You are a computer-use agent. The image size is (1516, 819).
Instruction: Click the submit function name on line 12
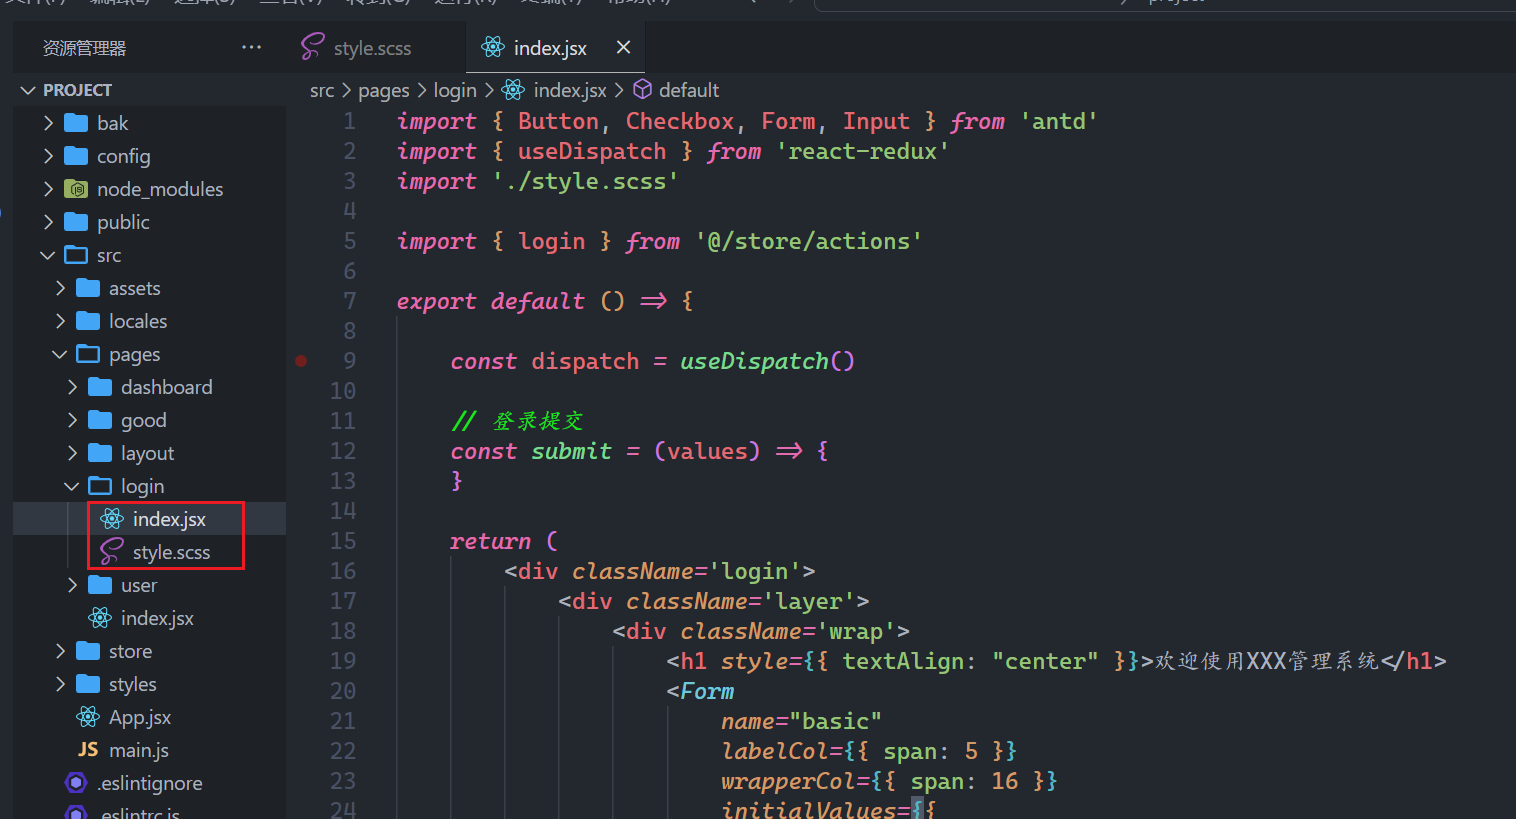571,451
